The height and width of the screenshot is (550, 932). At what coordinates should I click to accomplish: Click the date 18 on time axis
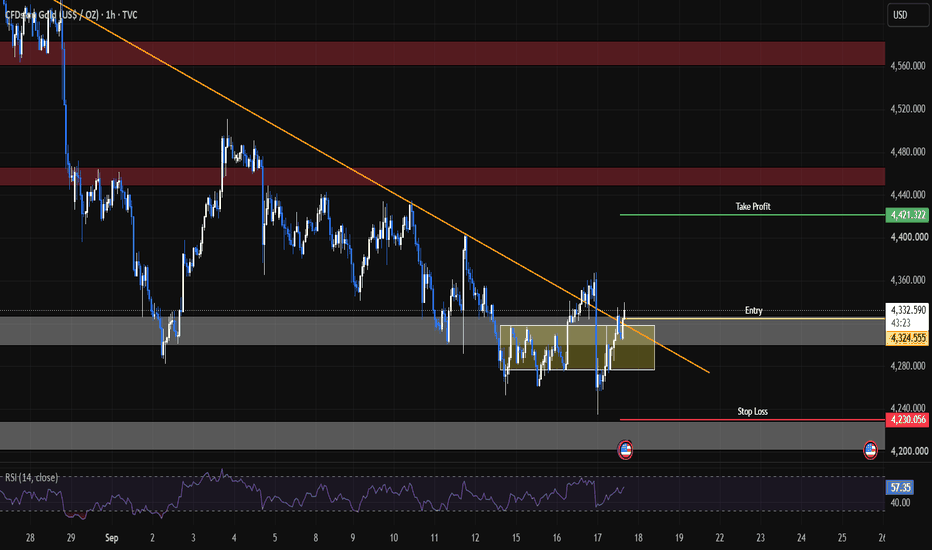click(638, 538)
